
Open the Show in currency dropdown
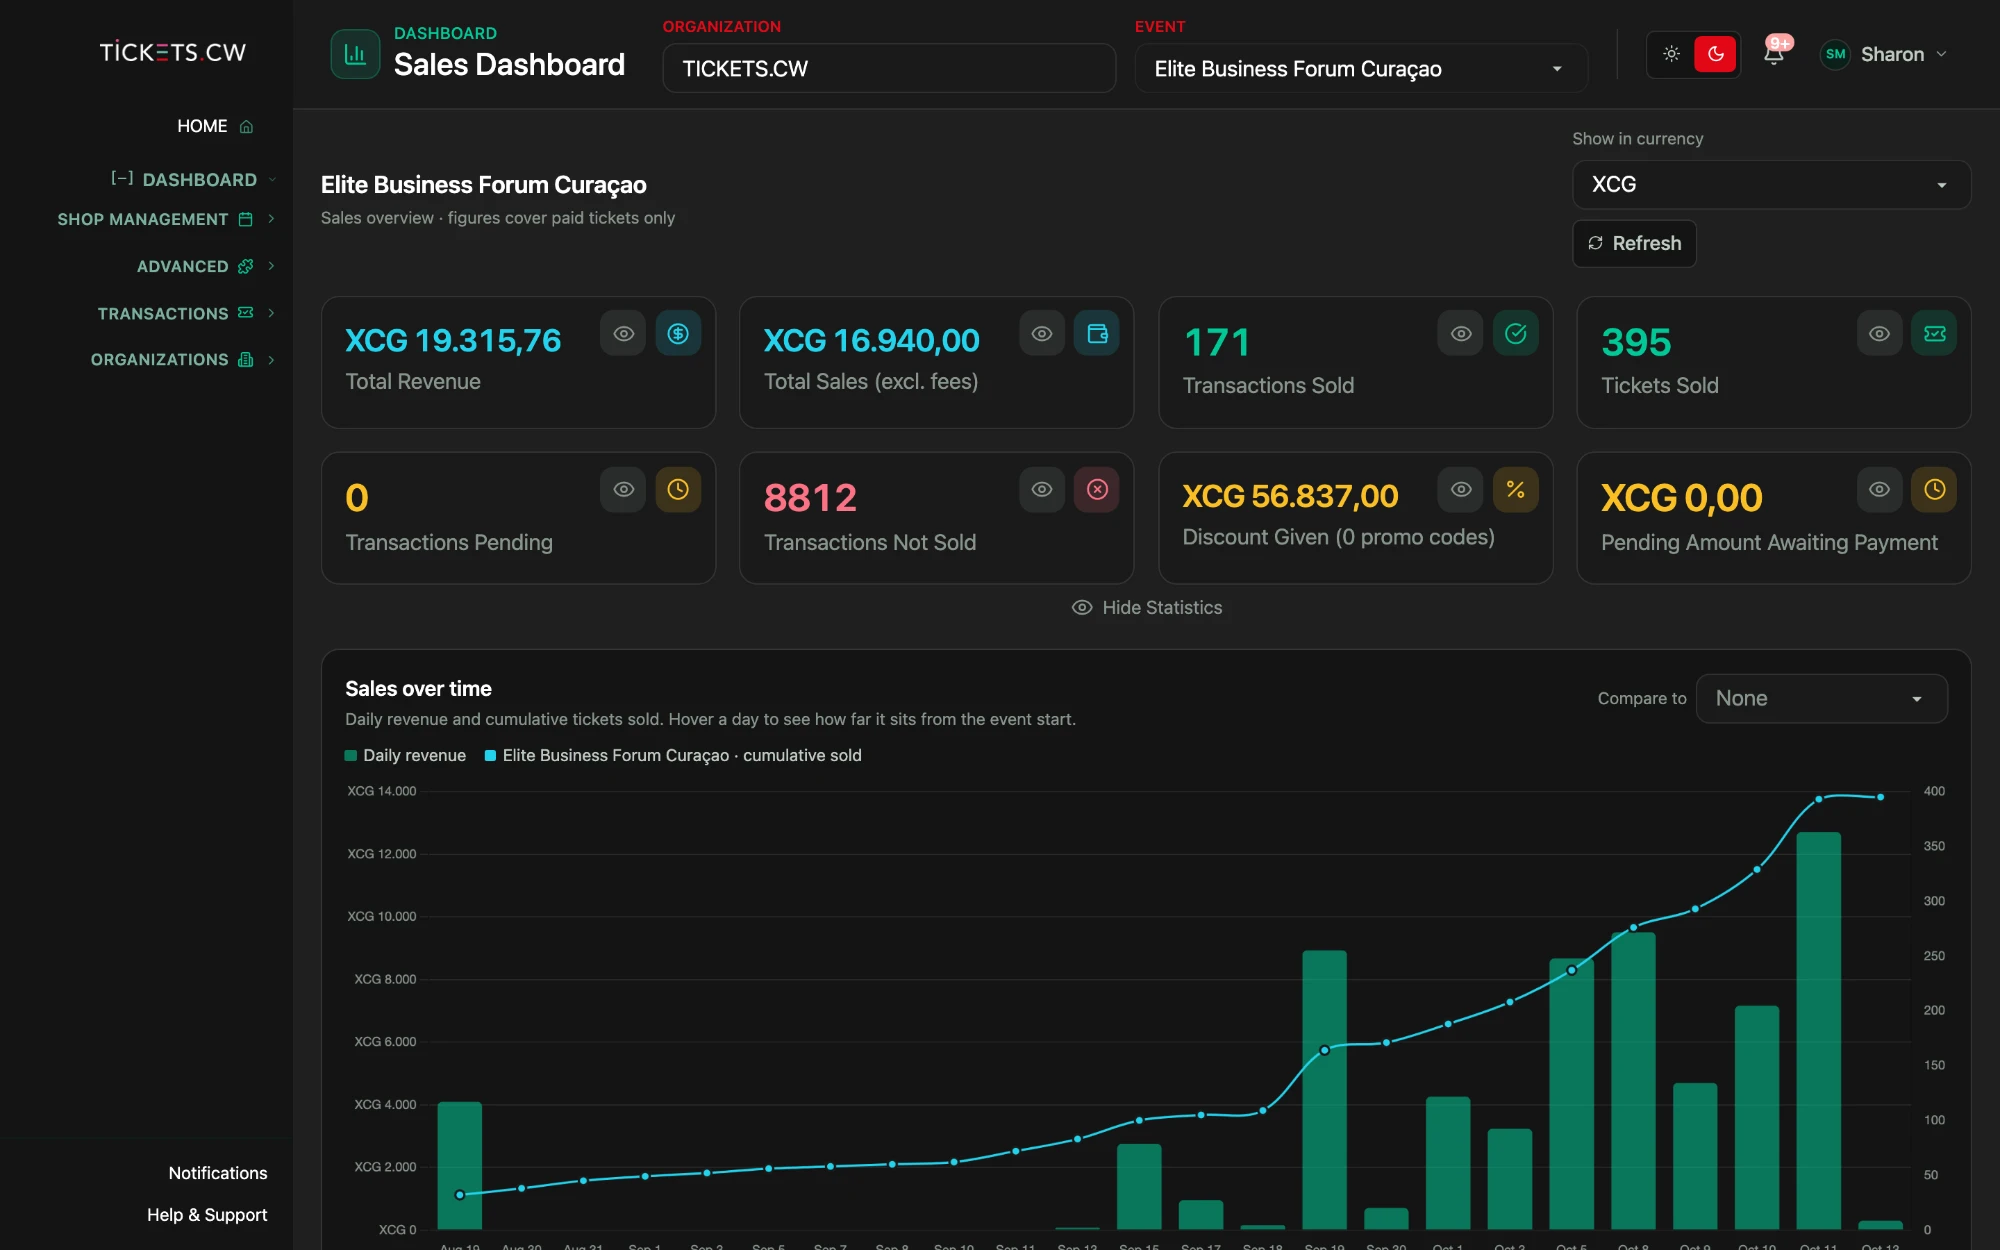(x=1771, y=185)
